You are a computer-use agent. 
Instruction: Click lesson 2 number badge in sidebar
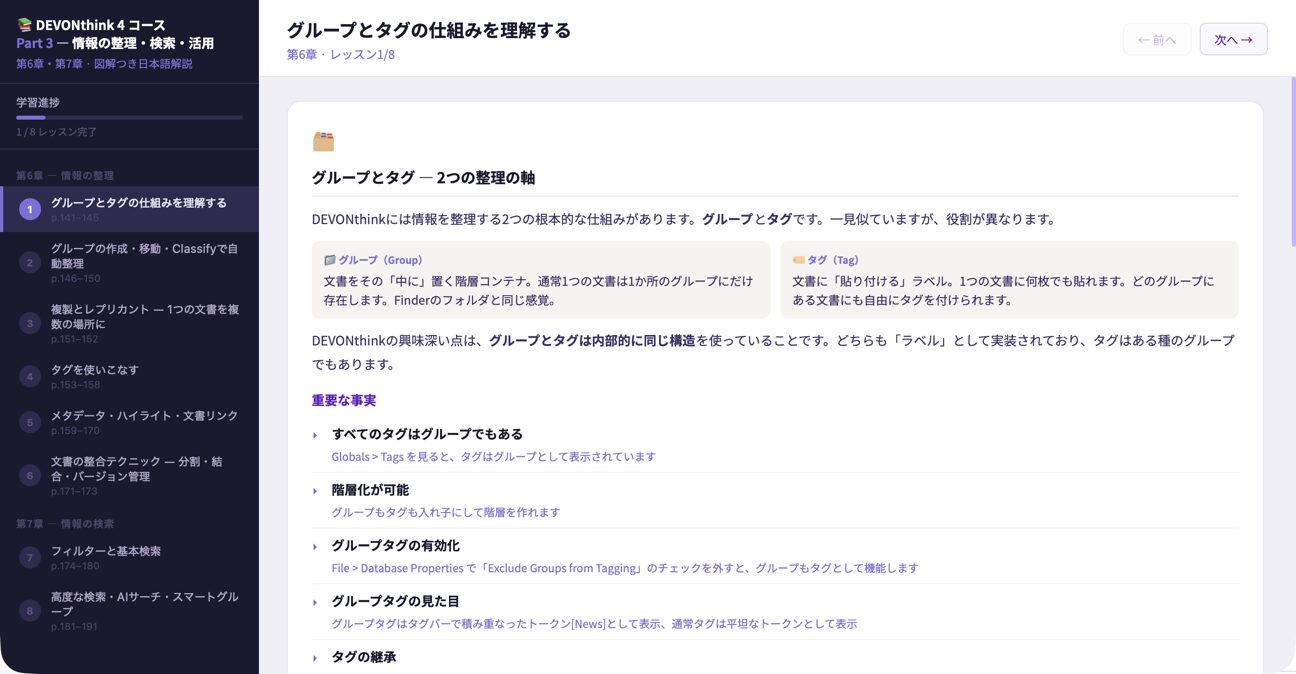point(30,263)
